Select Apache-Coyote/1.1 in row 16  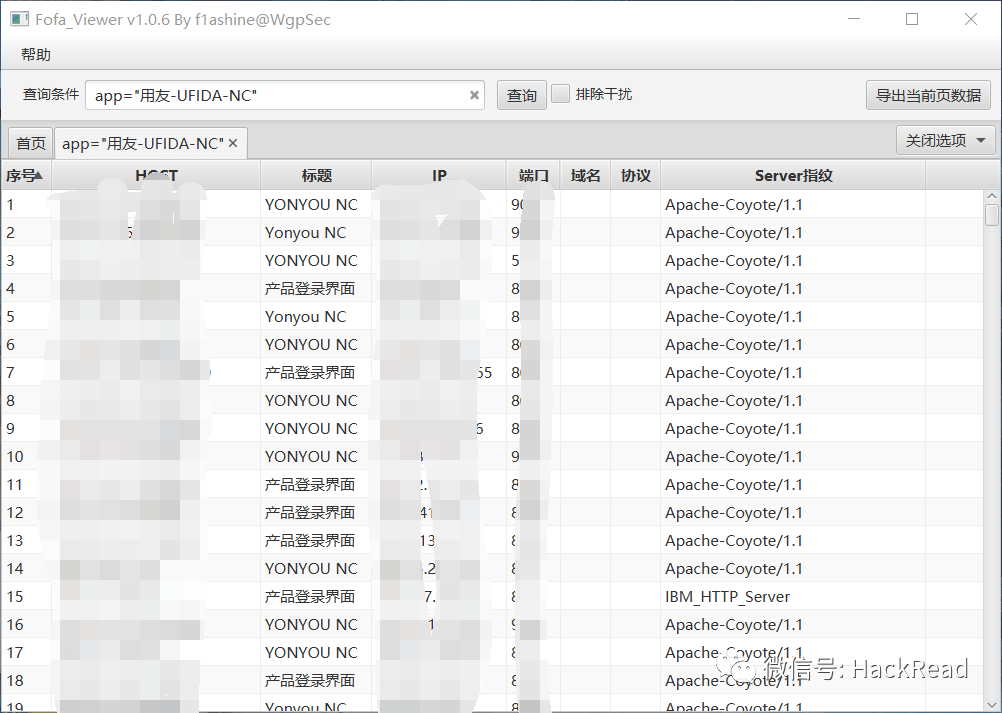tap(734, 625)
